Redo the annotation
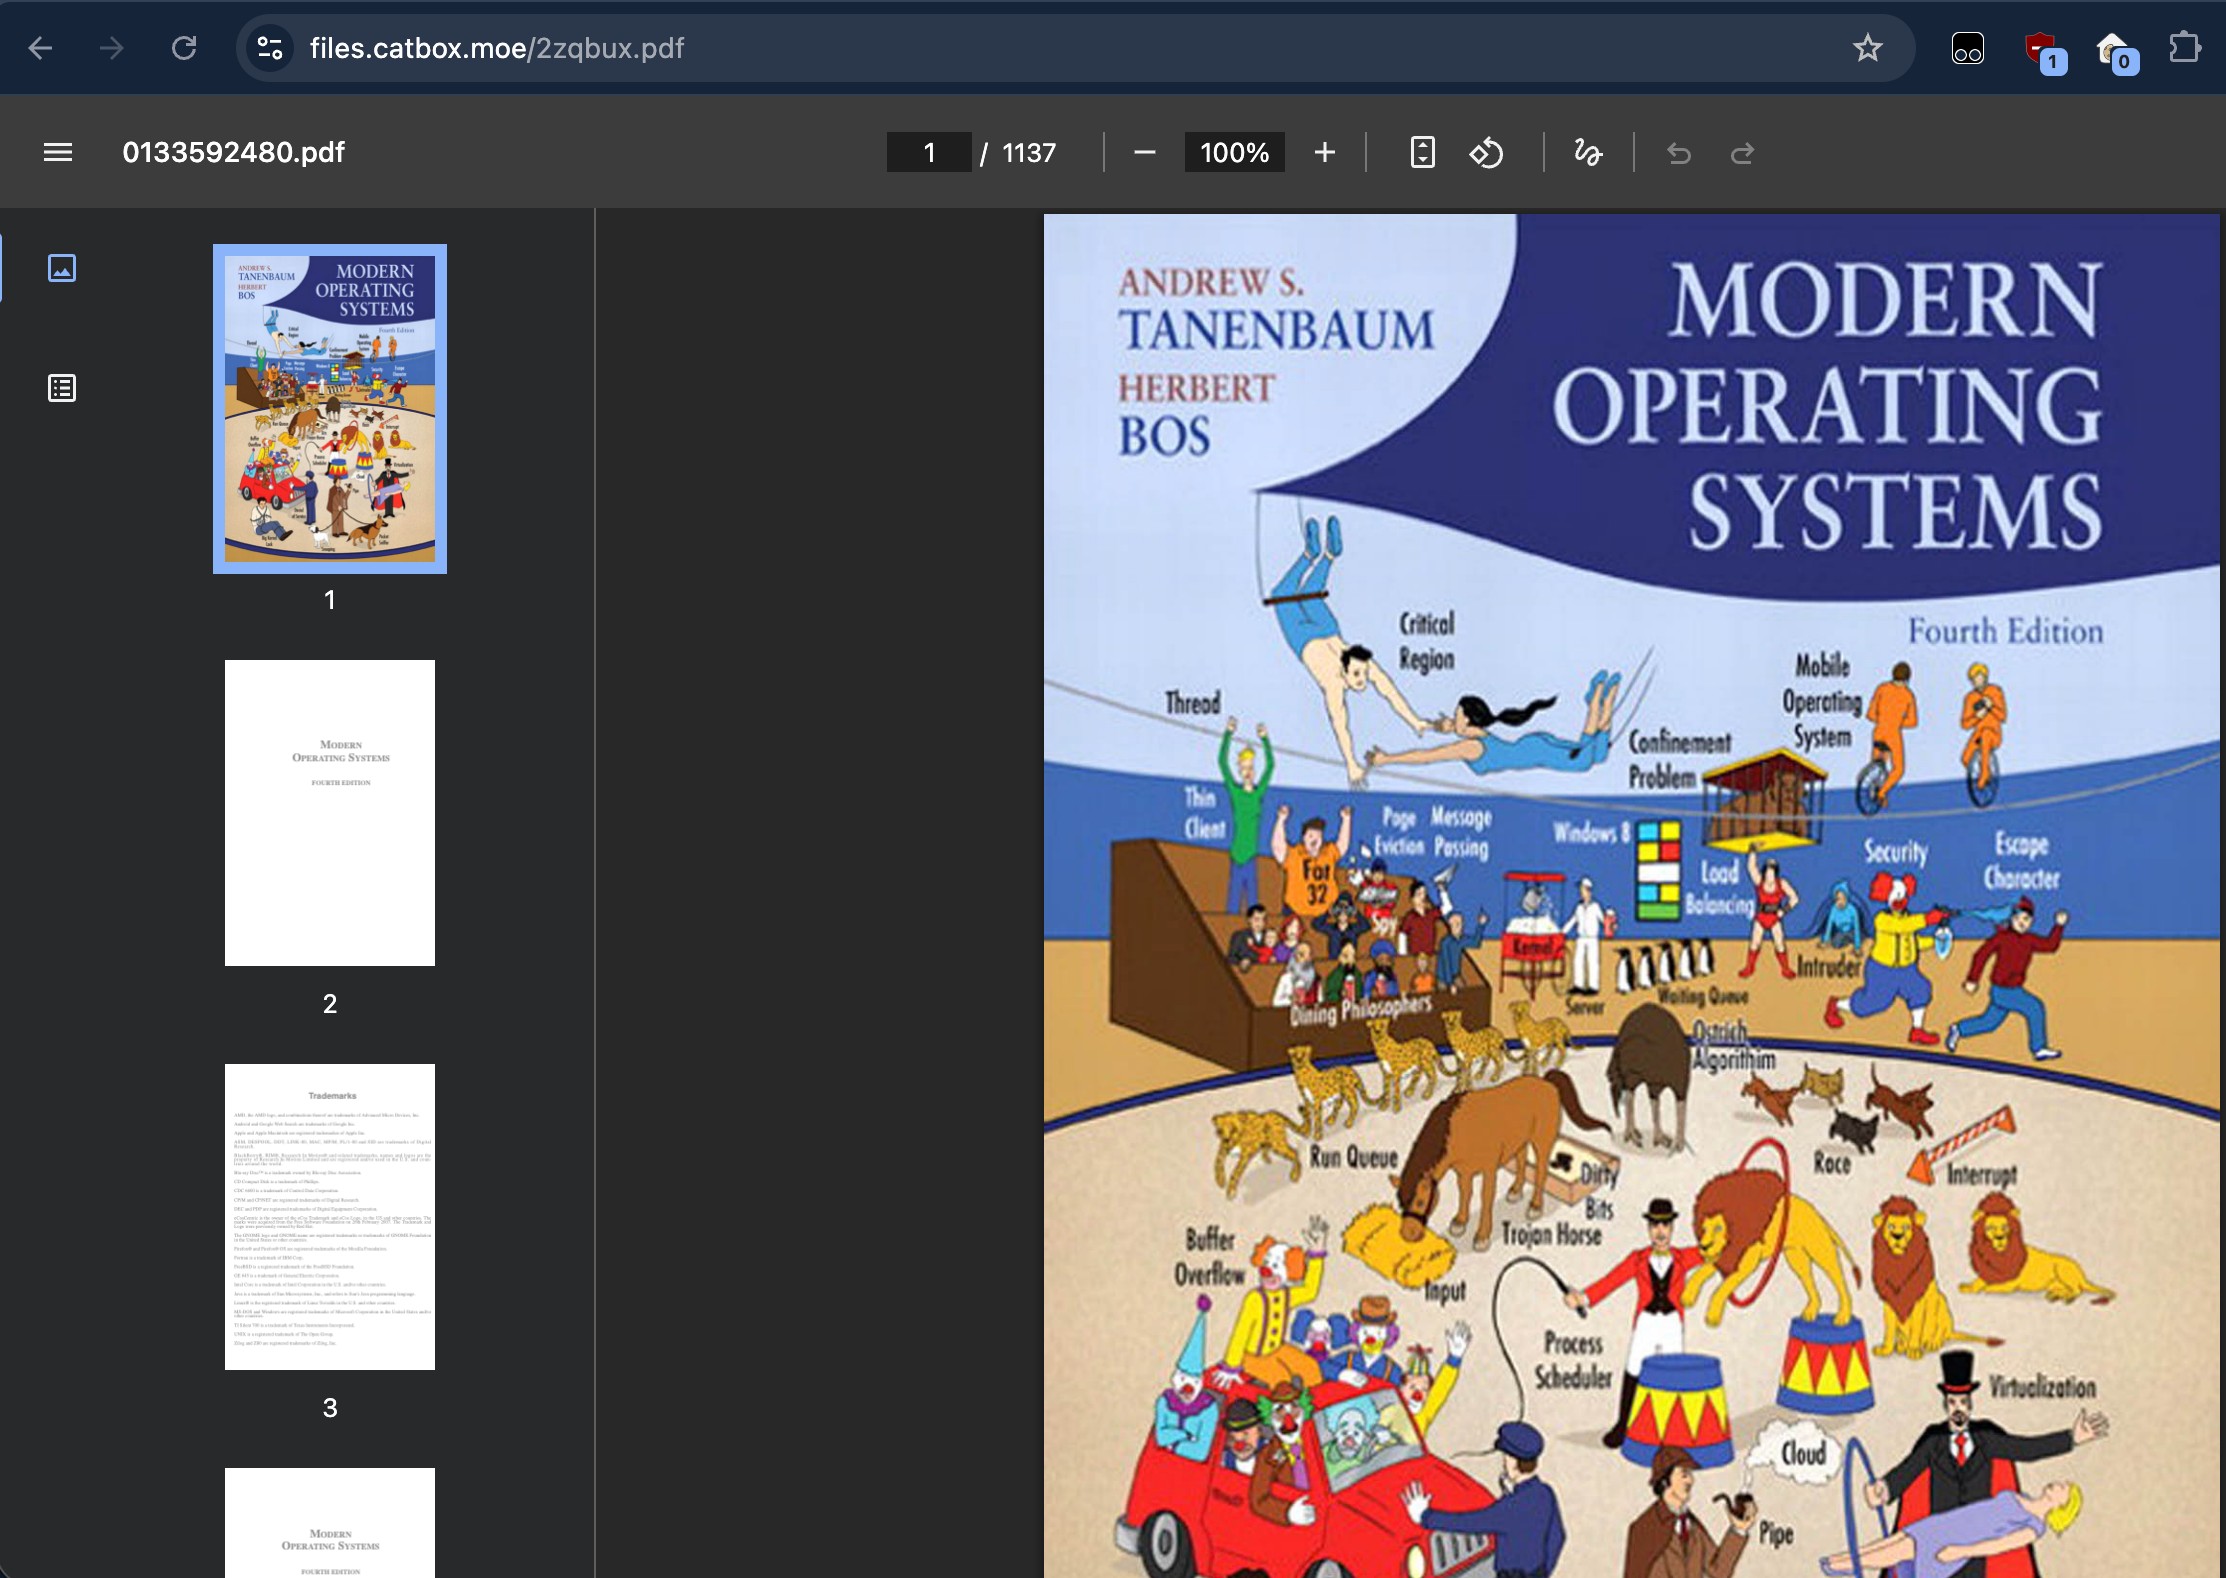Viewport: 2226px width, 1578px height. tap(1743, 153)
